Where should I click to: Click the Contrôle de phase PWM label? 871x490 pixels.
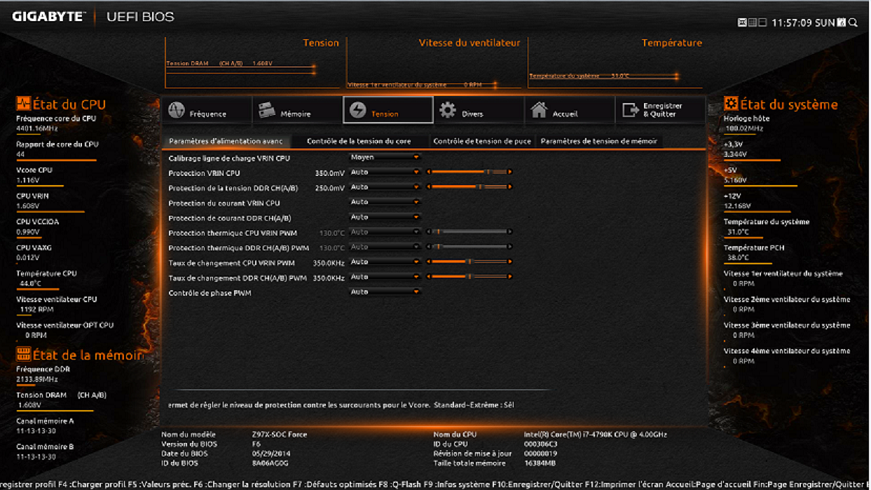tap(210, 293)
